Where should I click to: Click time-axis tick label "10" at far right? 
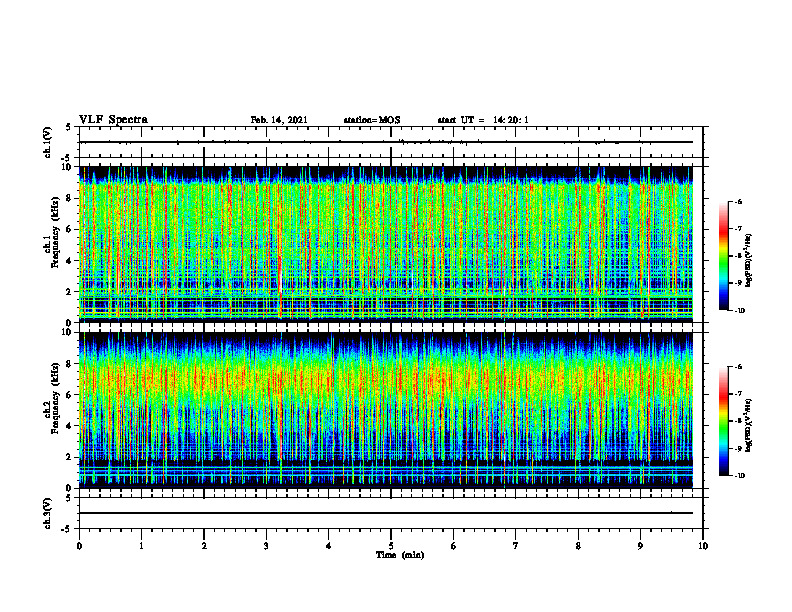click(703, 546)
